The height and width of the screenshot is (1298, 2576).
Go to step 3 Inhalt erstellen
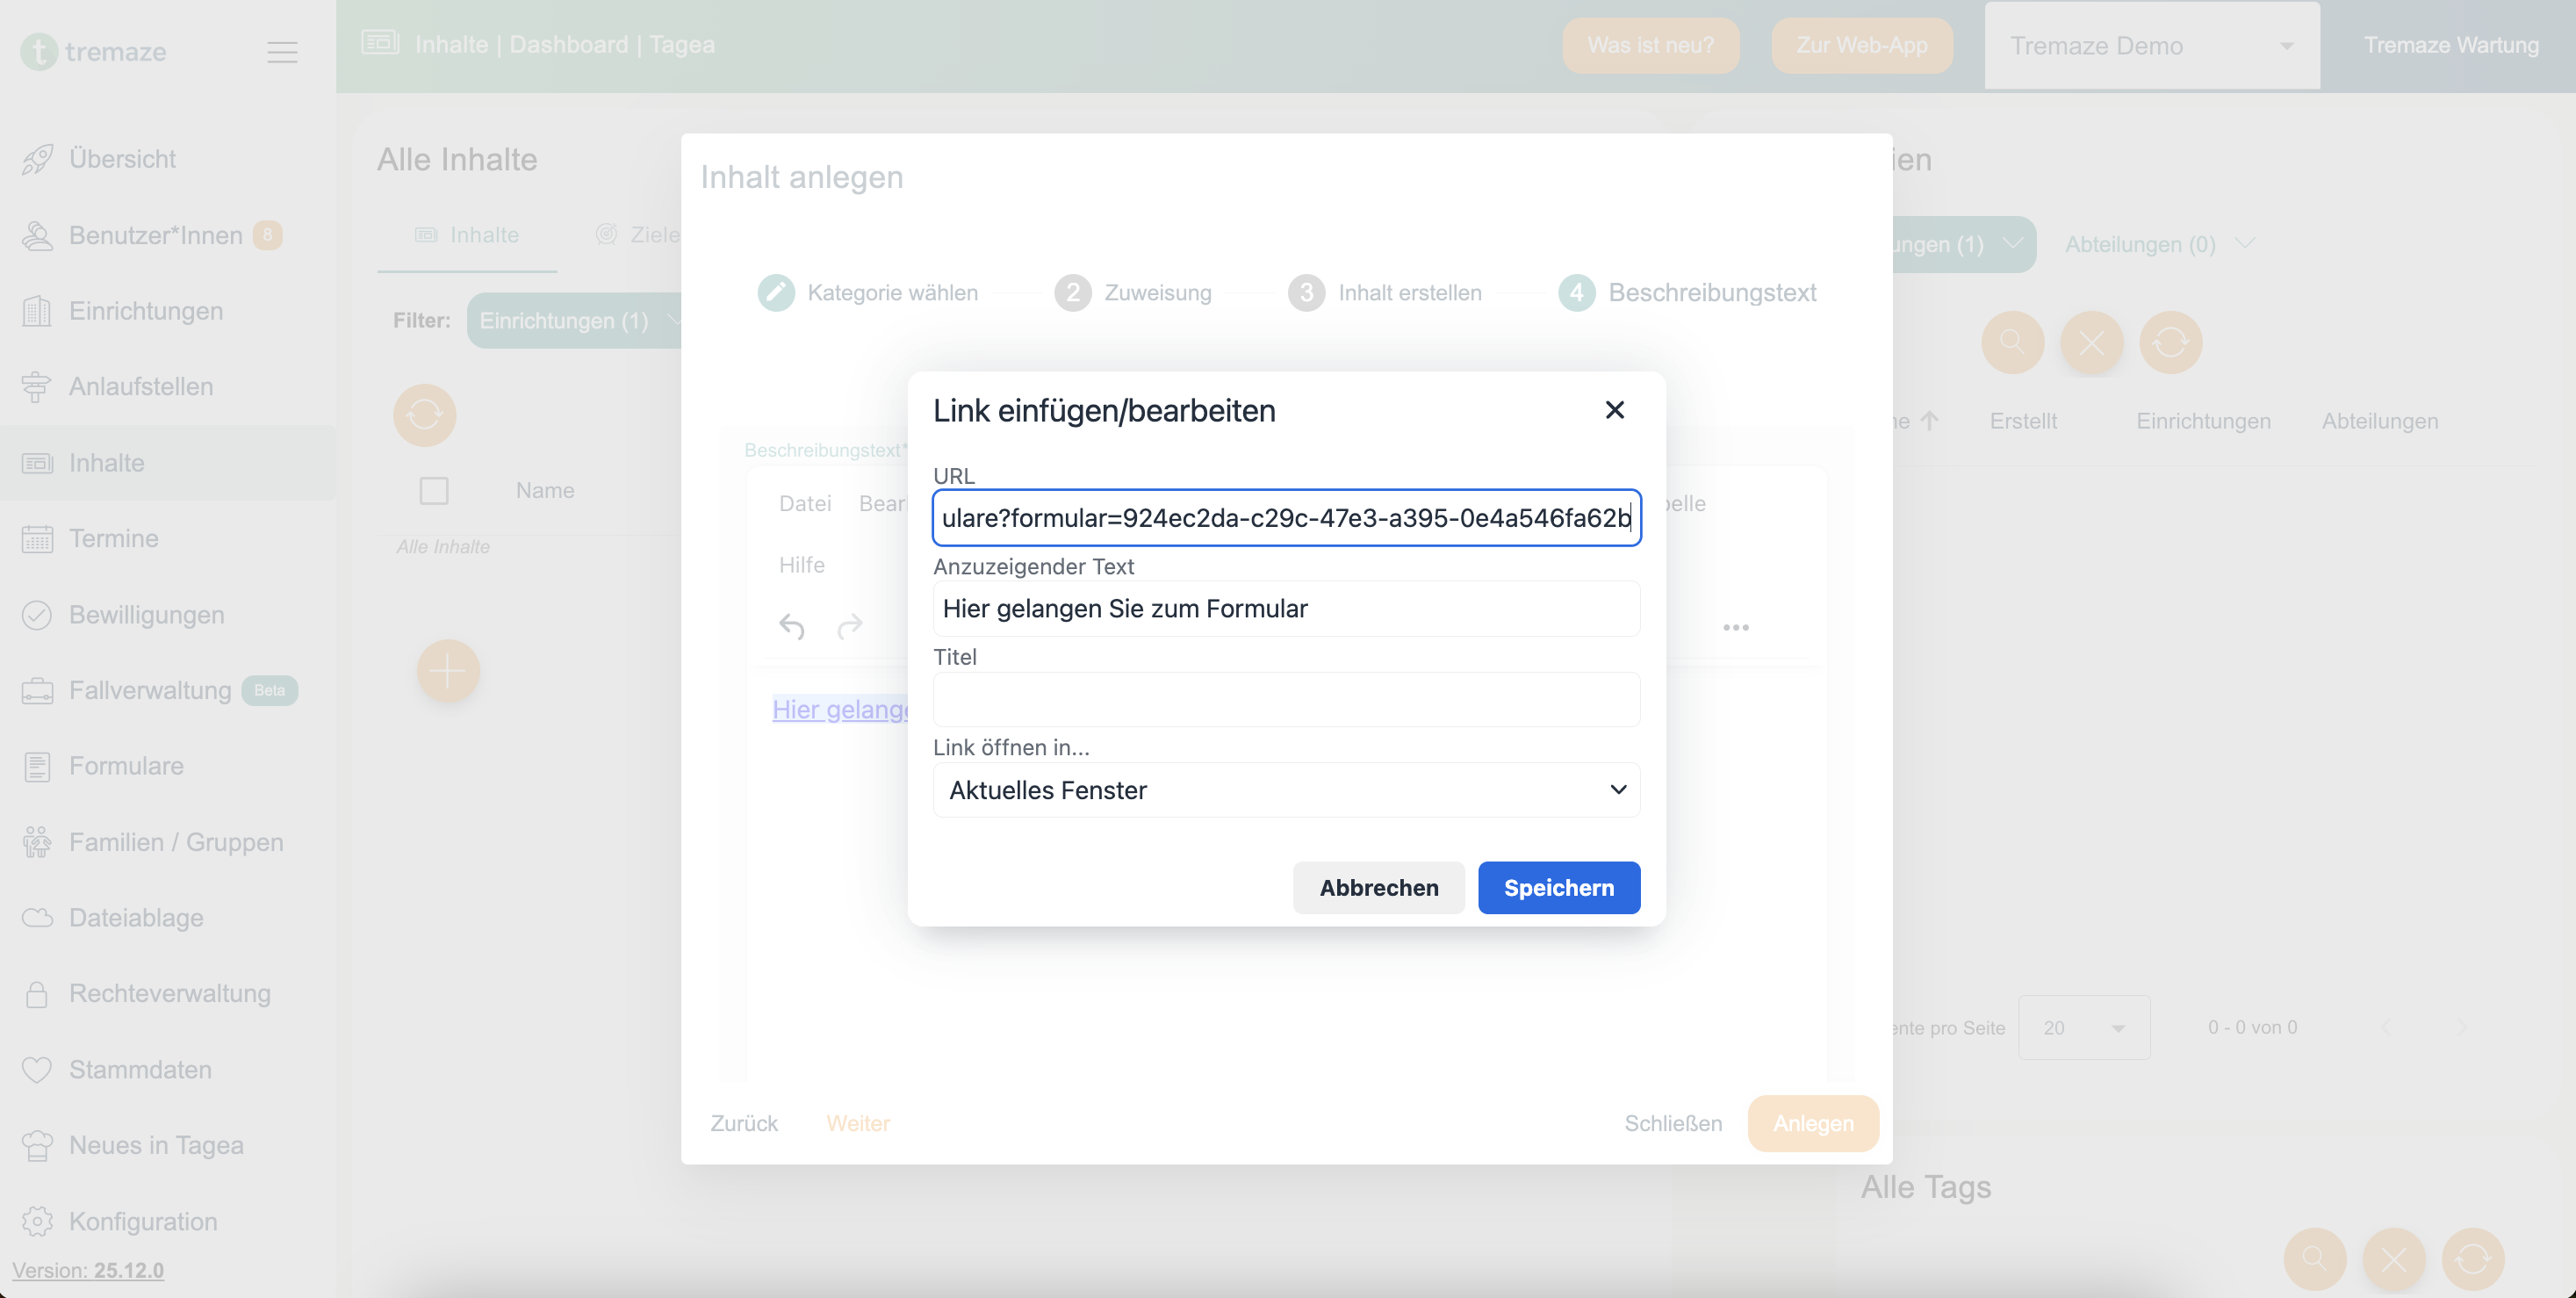pos(1385,293)
